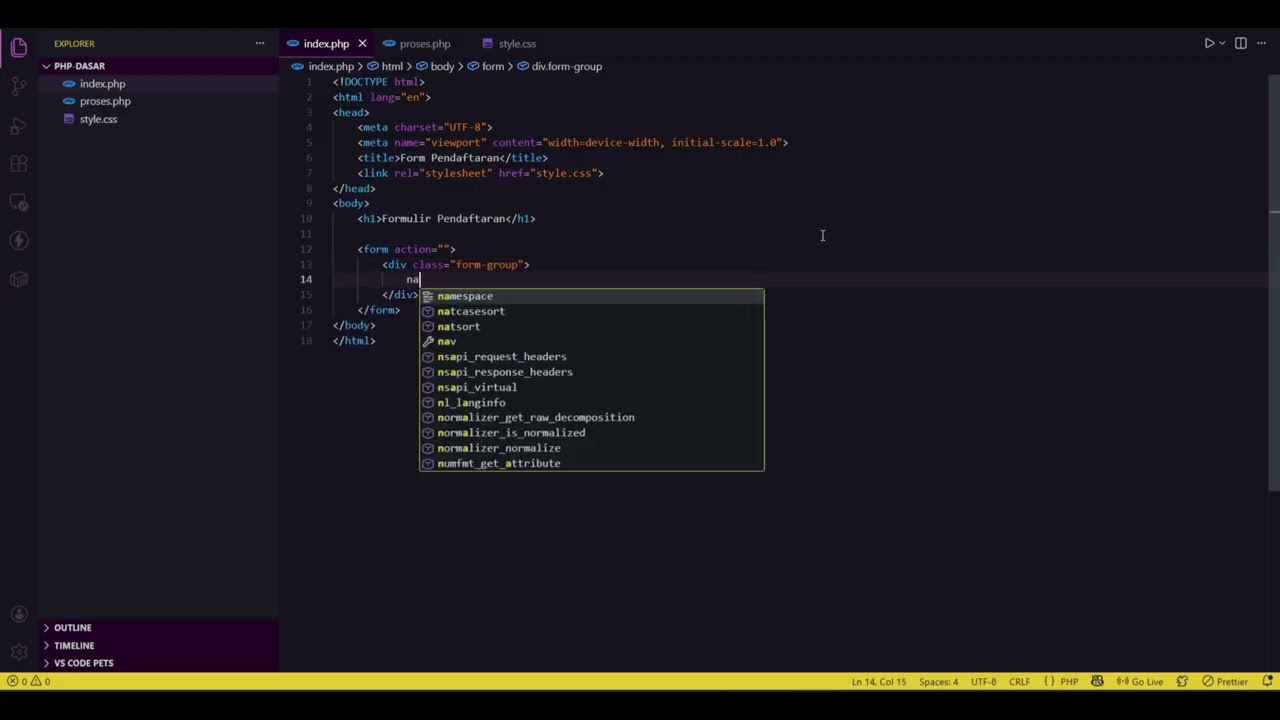
Task: Open the Run and Debug view
Action: pos(19,125)
